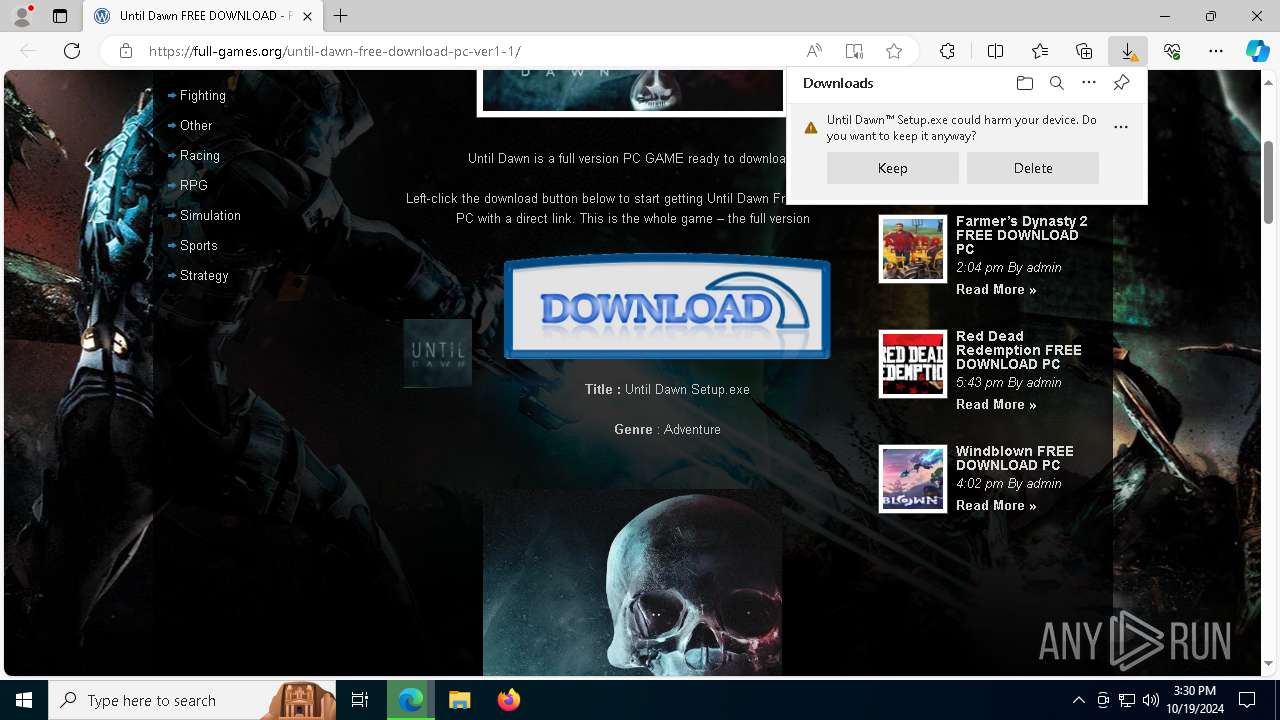Image resolution: width=1280 pixels, height=720 pixels.
Task: Show hidden system tray icons
Action: [x=1078, y=700]
